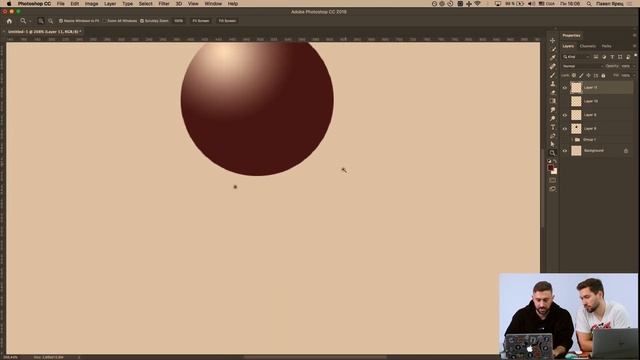Select the Clone Stamp tool
Screen dimensions: 640x360
click(x=553, y=84)
